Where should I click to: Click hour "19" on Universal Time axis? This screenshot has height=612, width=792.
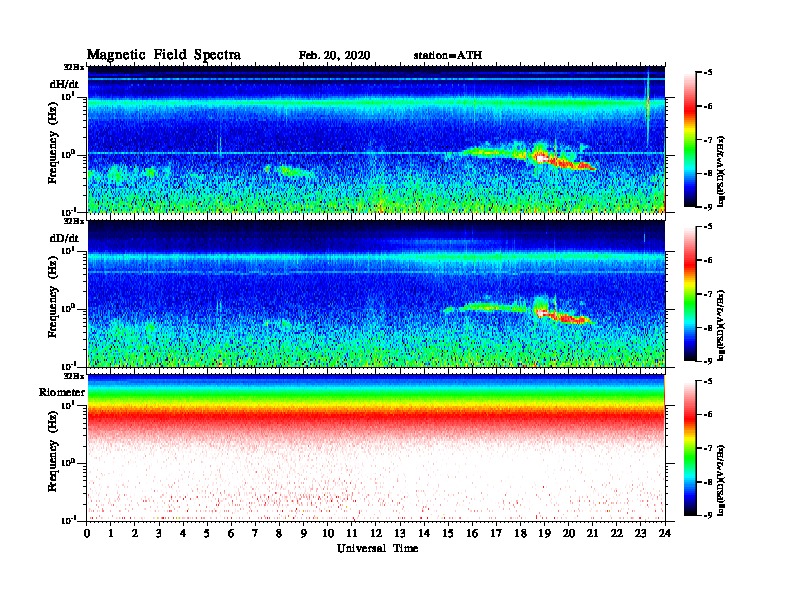(x=544, y=533)
